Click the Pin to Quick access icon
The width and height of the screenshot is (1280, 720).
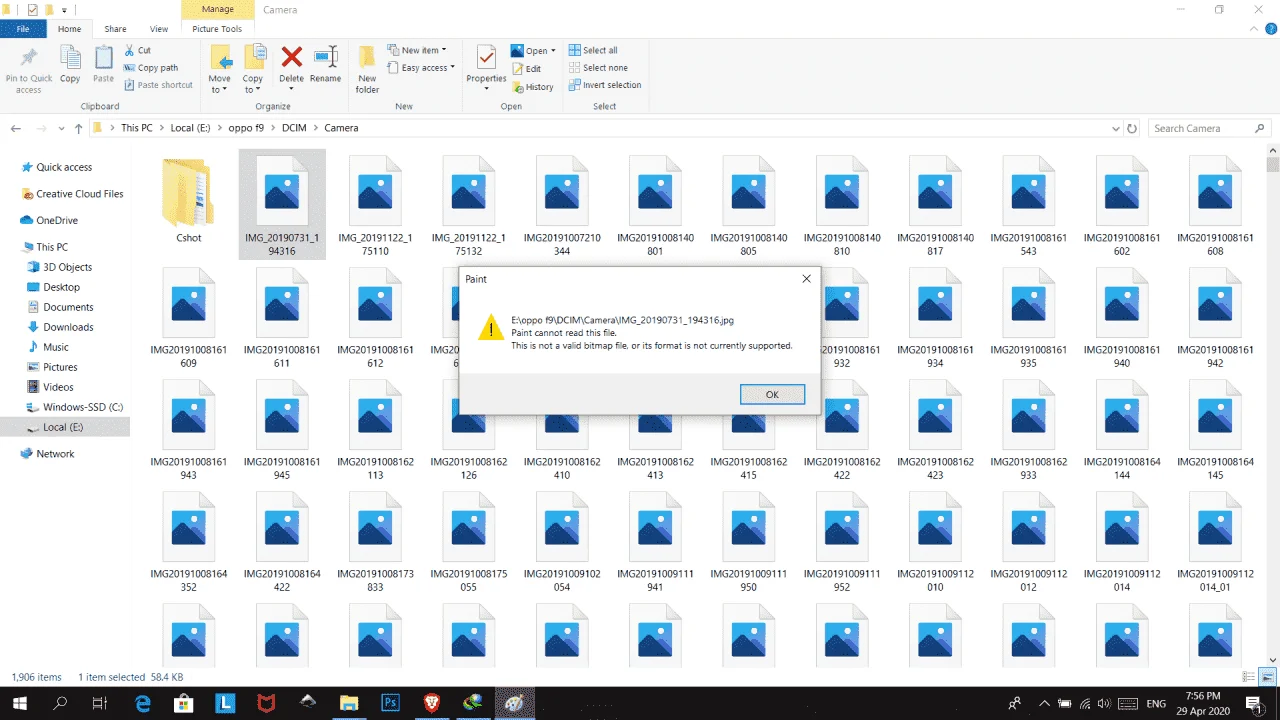pos(29,58)
